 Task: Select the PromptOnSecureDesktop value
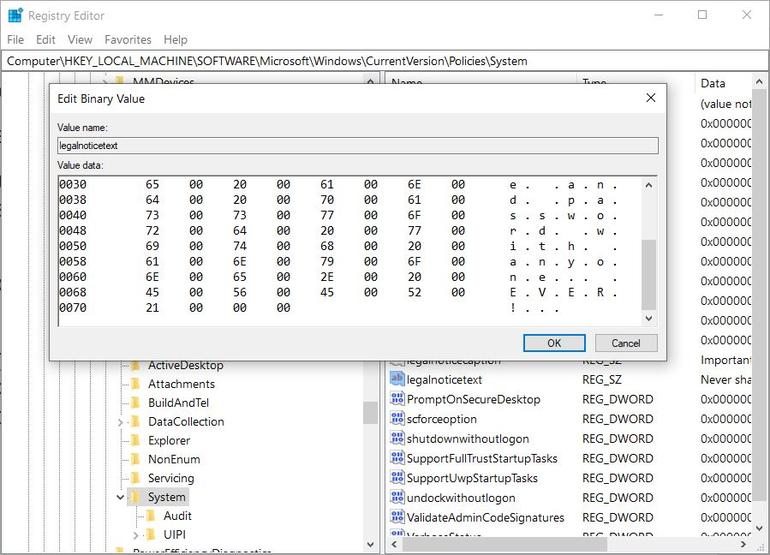pyautogui.click(x=473, y=399)
